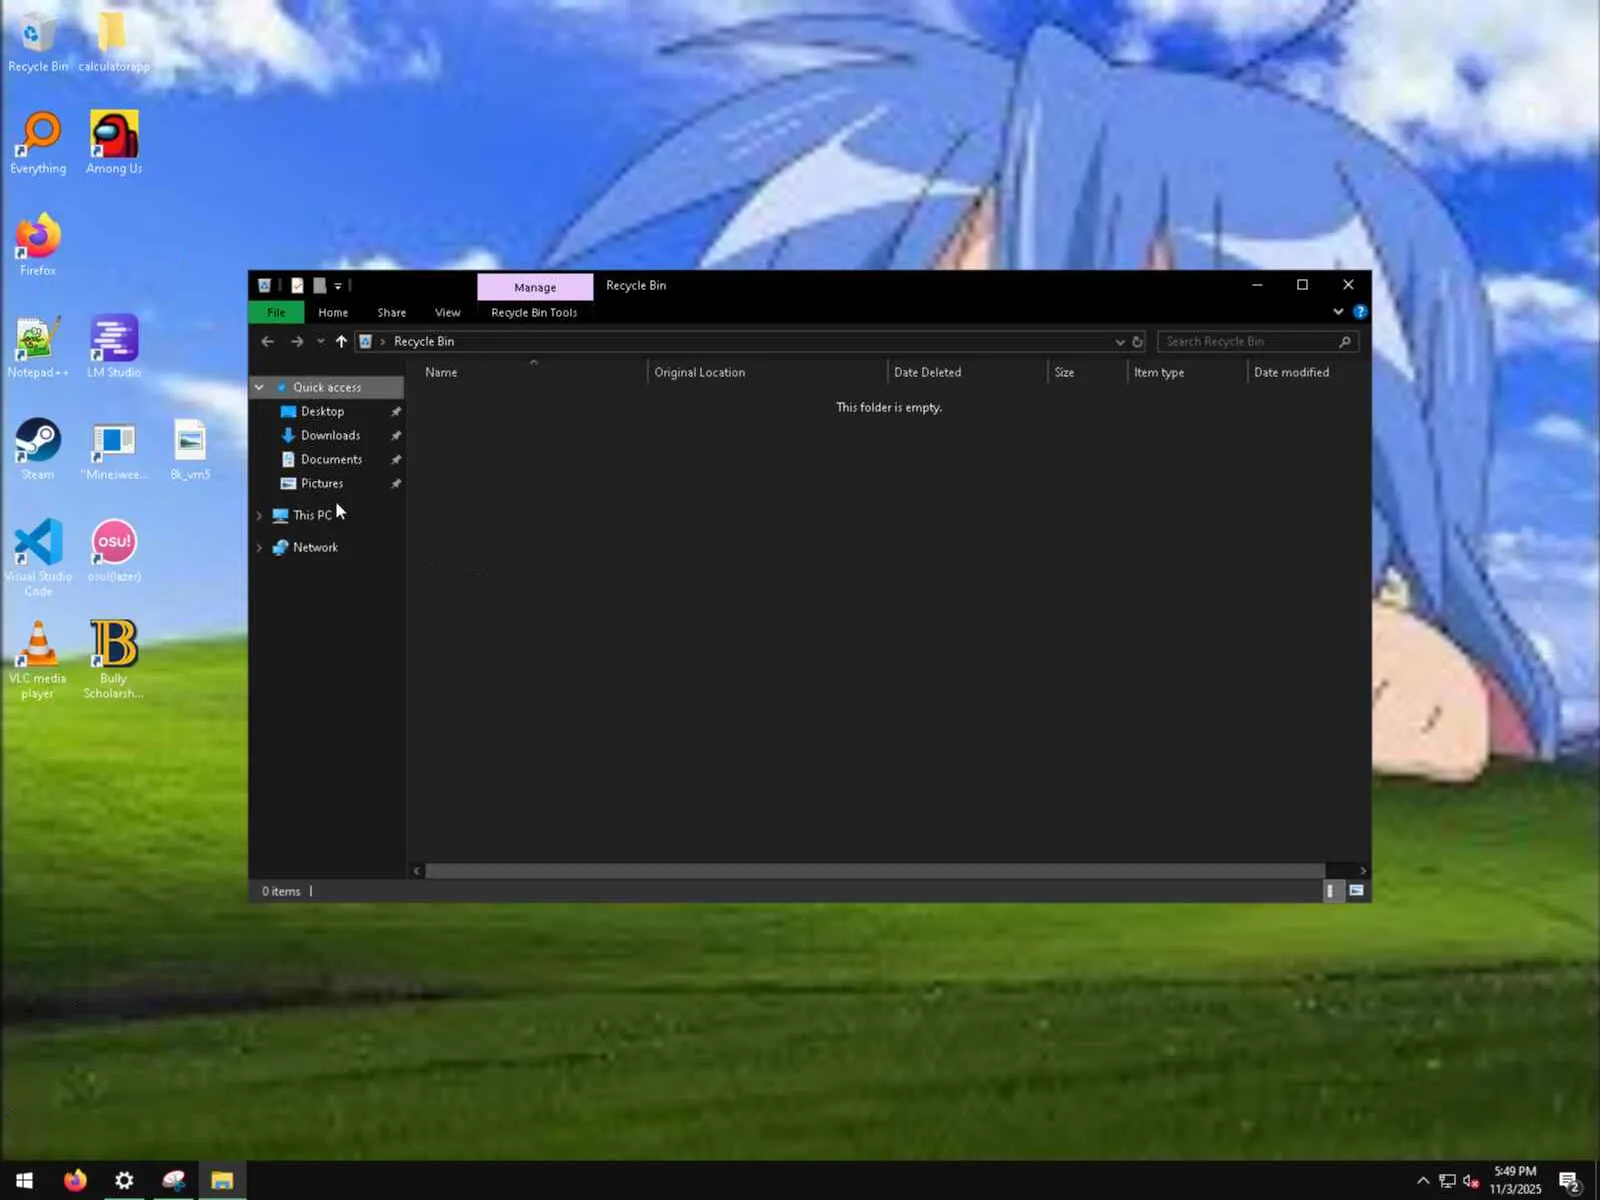Open the recent locations dropdown
The image size is (1600, 1200).
tap(320, 342)
